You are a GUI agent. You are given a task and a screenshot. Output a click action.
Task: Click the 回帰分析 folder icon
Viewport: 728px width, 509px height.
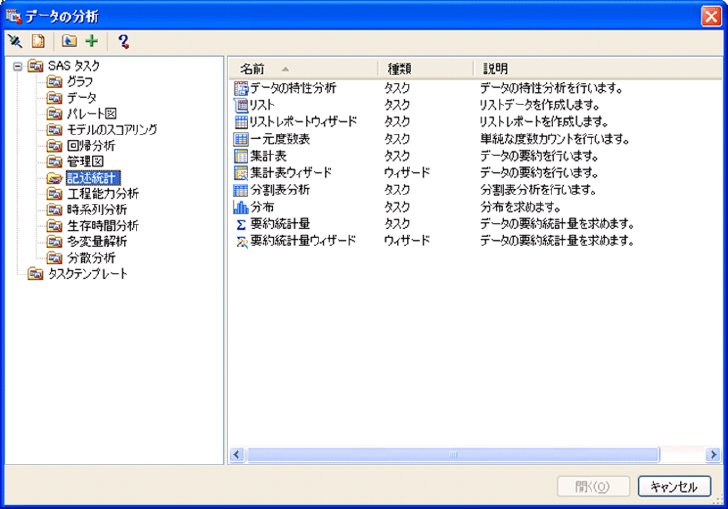54,146
